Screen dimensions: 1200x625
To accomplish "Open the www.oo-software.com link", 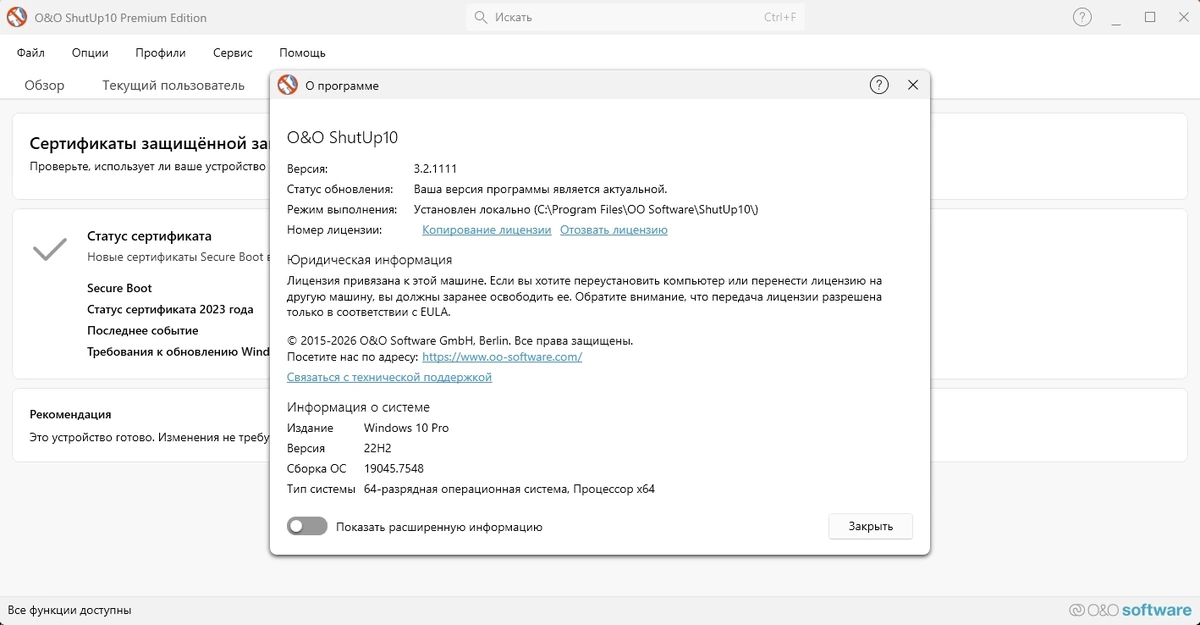I will [502, 357].
